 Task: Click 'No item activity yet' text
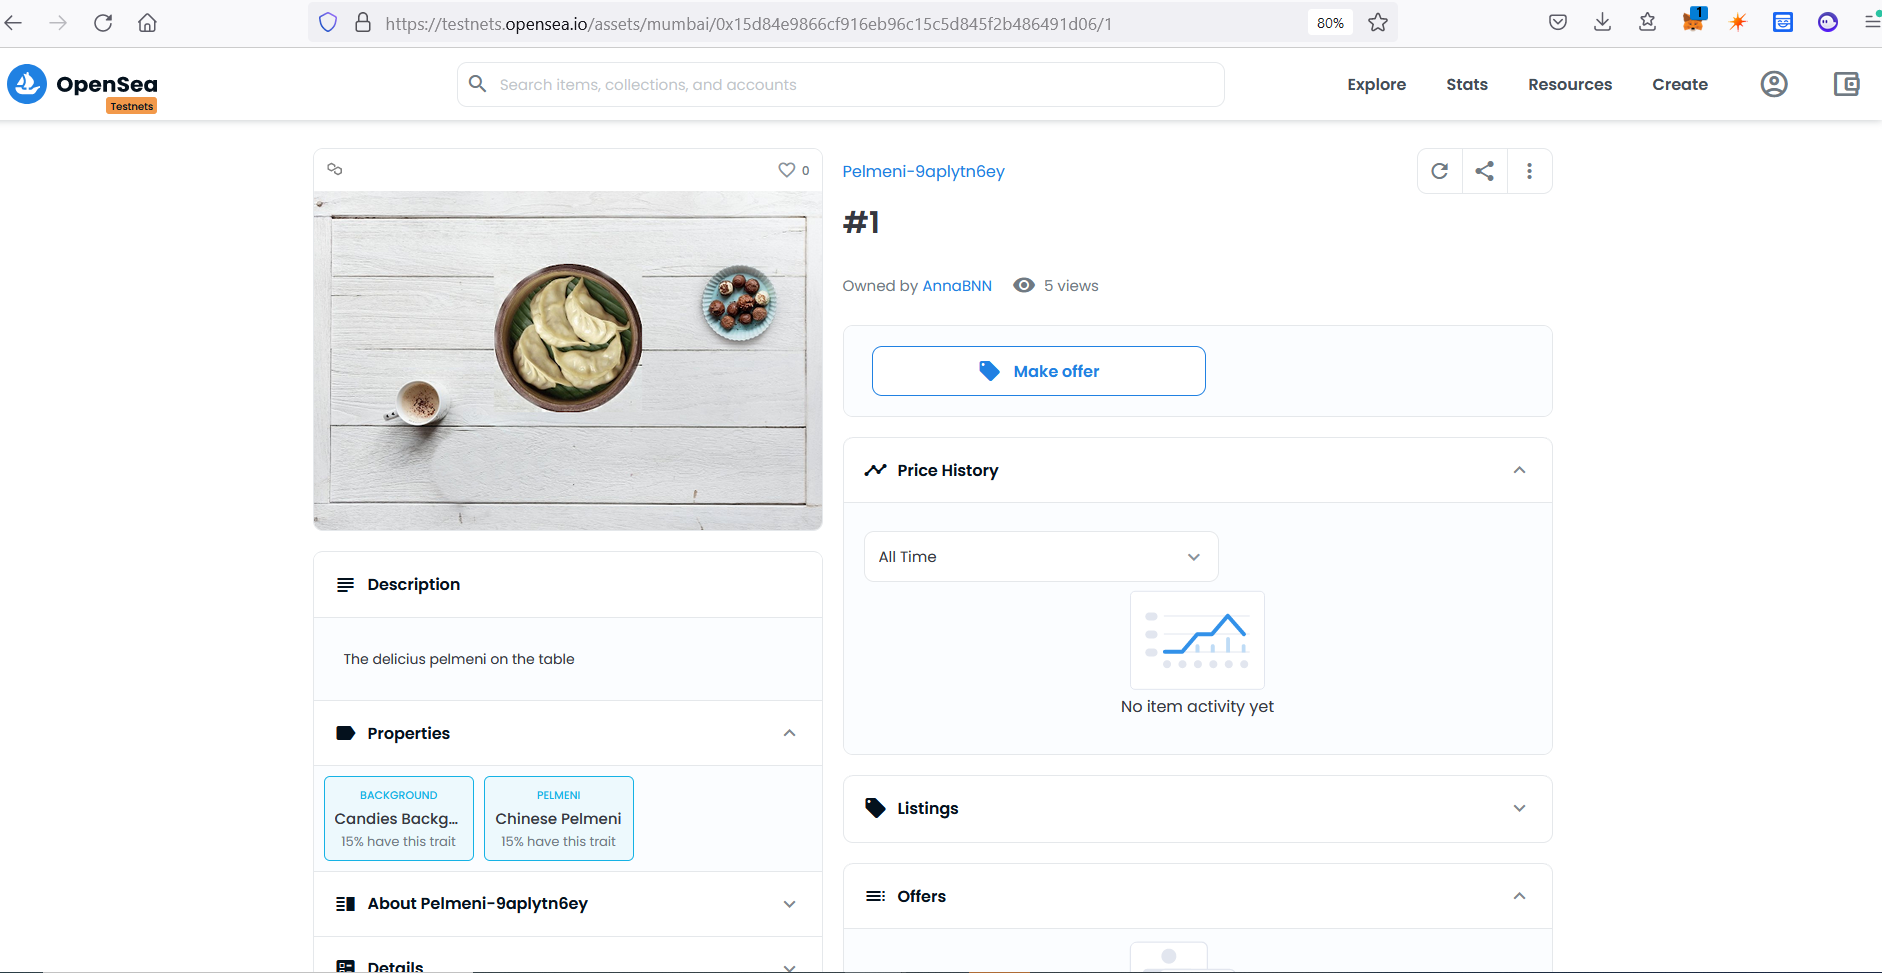coord(1197,706)
